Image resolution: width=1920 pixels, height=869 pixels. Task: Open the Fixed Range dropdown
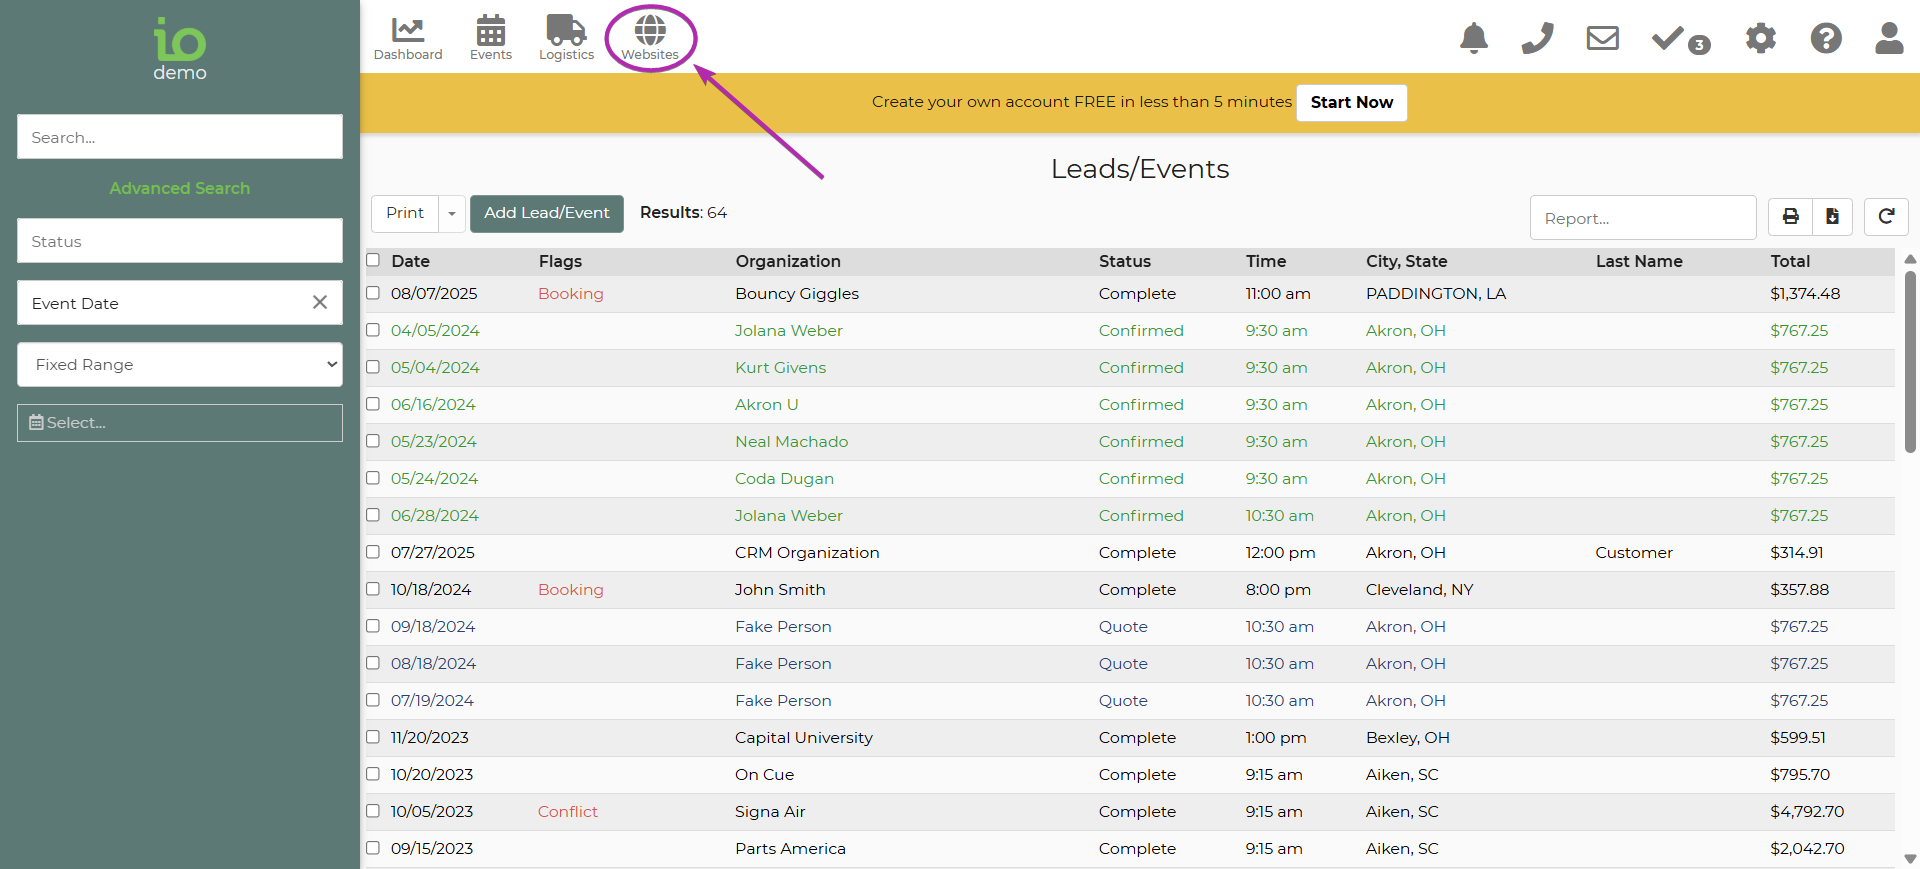[180, 365]
